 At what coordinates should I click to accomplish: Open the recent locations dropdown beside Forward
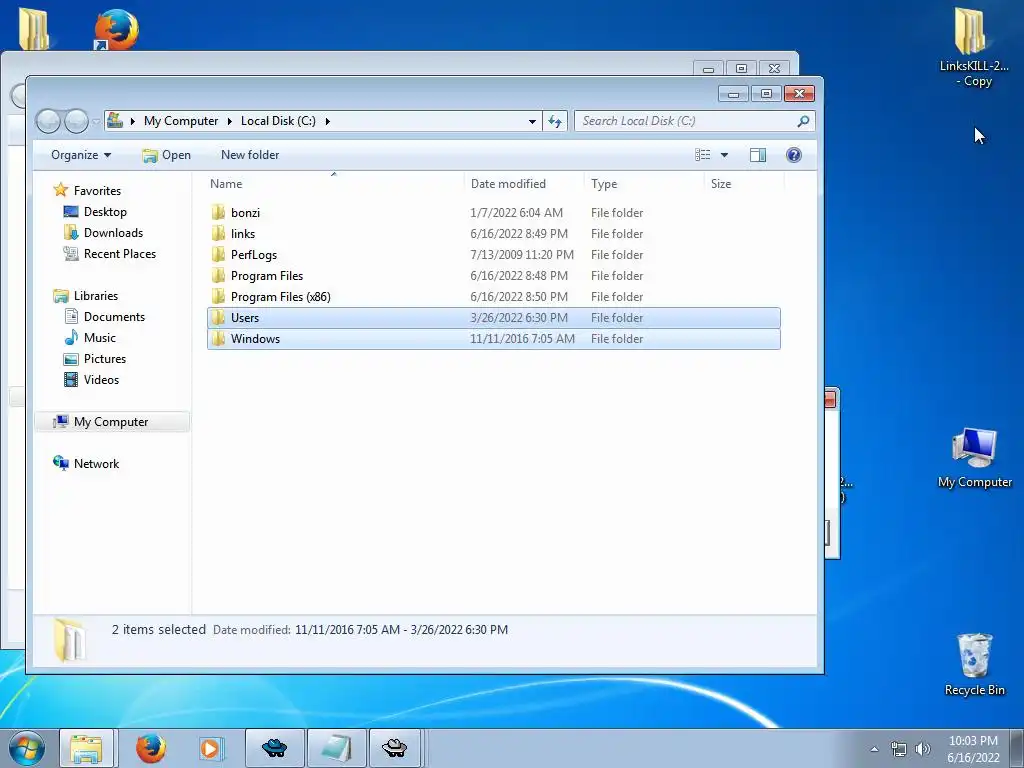click(x=96, y=121)
